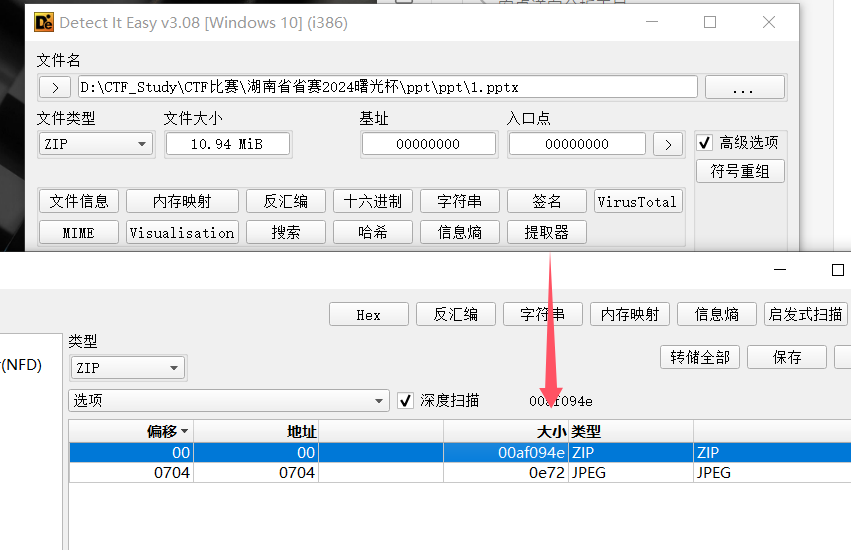
Task: Maximize the lower extractor window
Action: coord(837,270)
